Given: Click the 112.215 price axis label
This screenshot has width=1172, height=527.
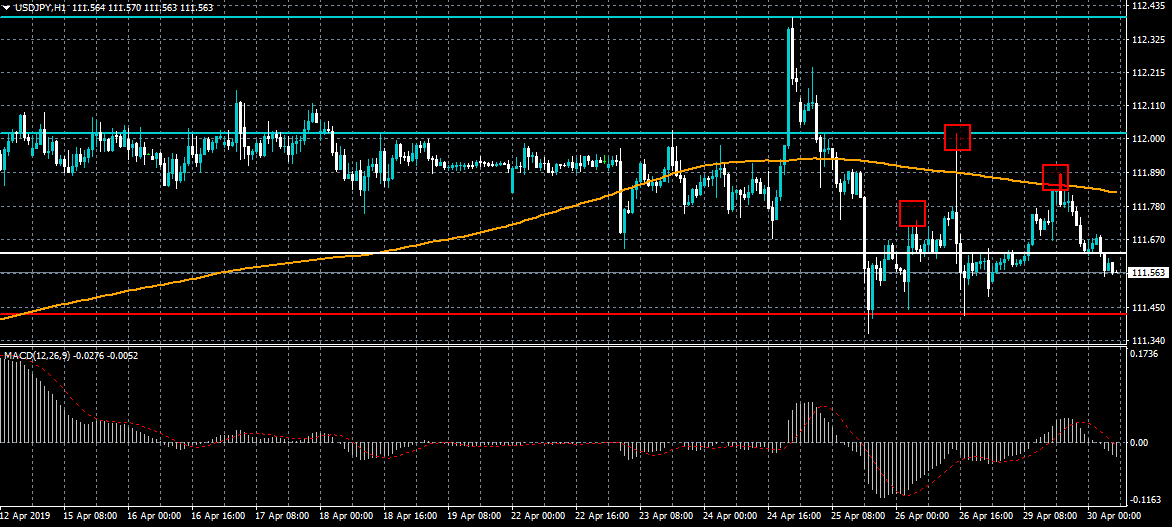Looking at the screenshot, I should pyautogui.click(x=1150, y=73).
